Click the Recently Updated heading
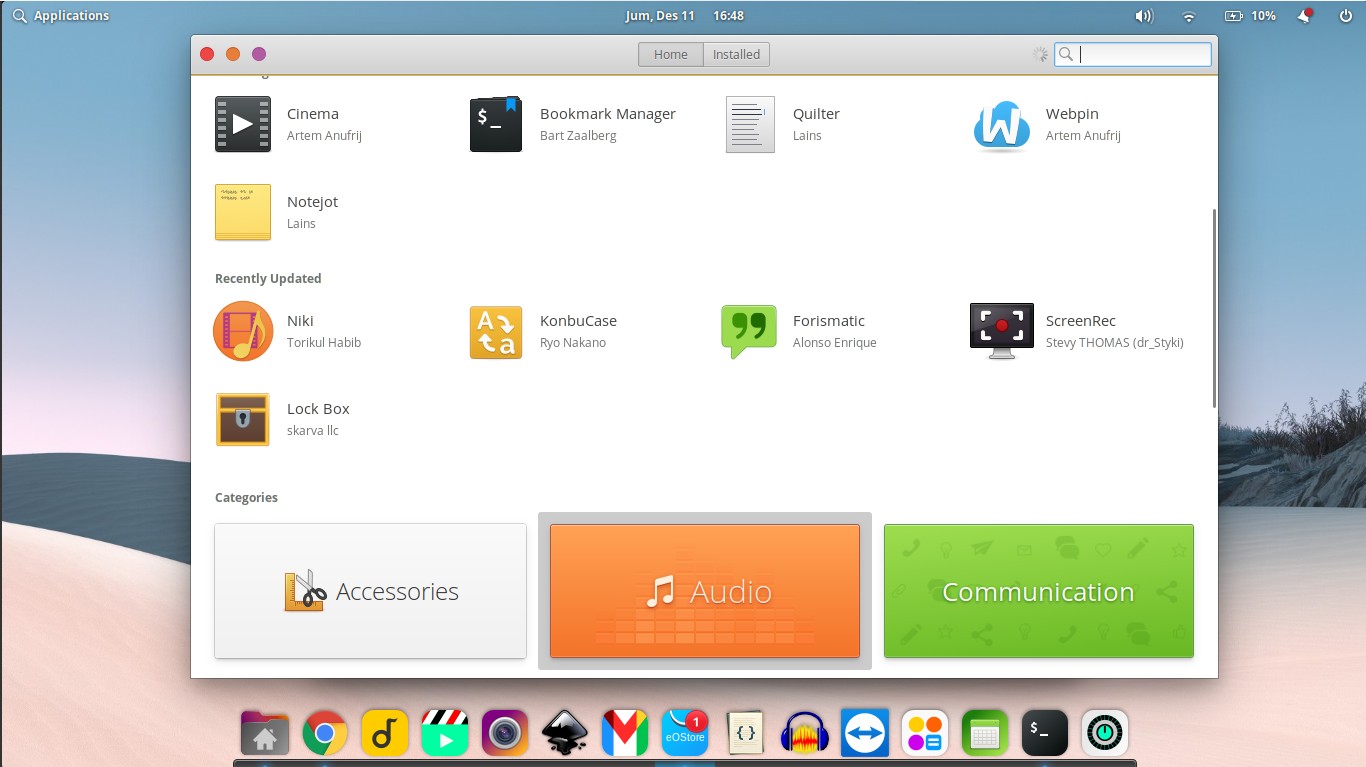The width and height of the screenshot is (1366, 767). 268,279
